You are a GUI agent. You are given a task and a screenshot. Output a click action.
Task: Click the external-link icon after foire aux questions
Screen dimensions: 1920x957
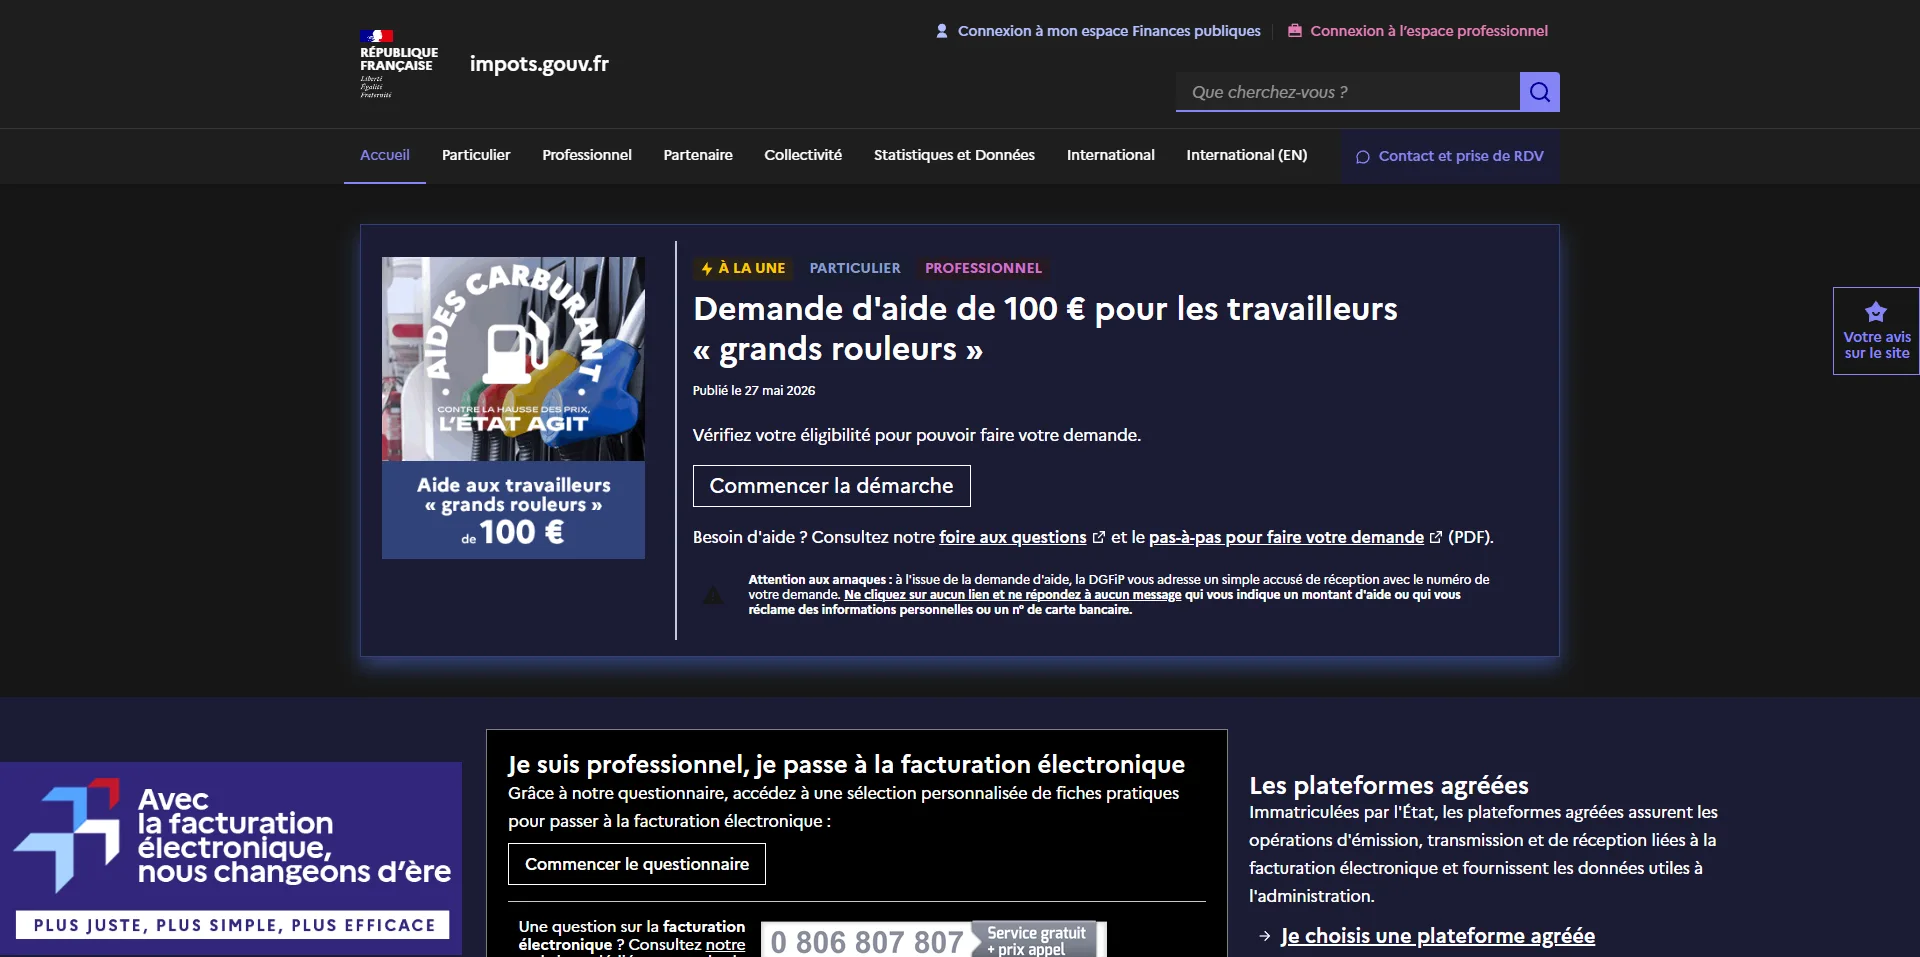[x=1099, y=537]
